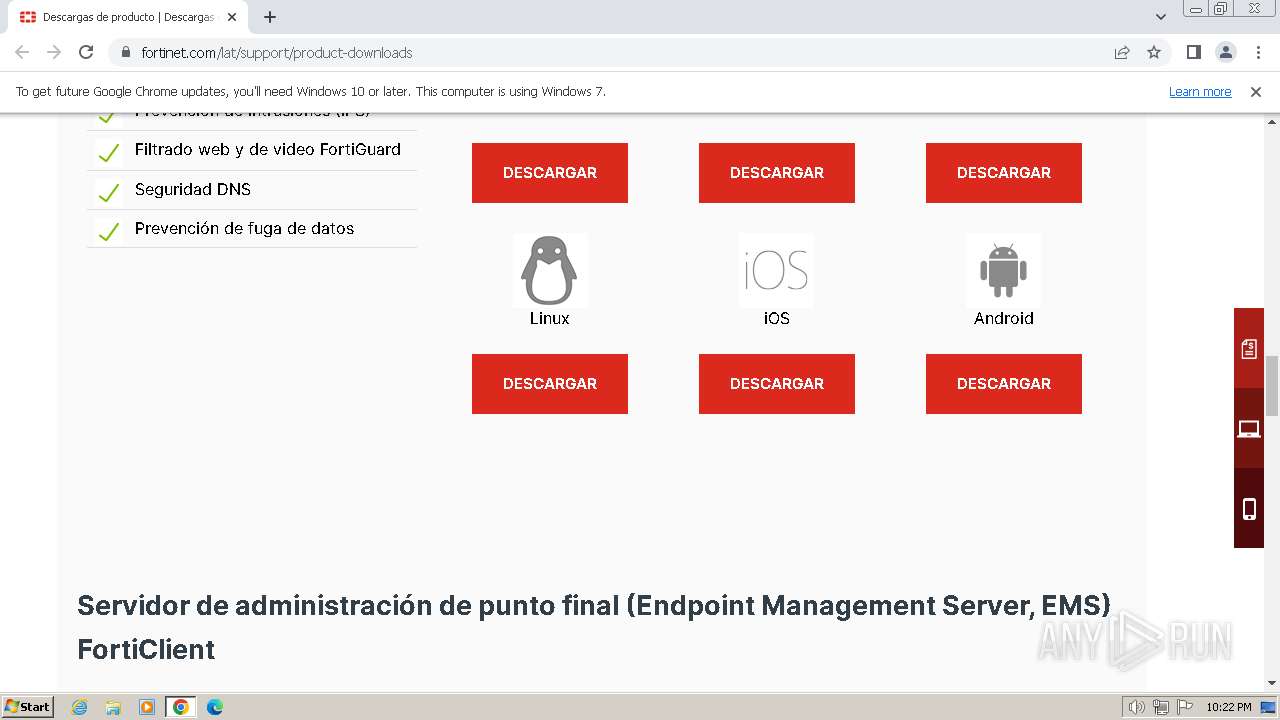Open a new tab with the plus button
The width and height of the screenshot is (1280, 720).
coord(270,17)
